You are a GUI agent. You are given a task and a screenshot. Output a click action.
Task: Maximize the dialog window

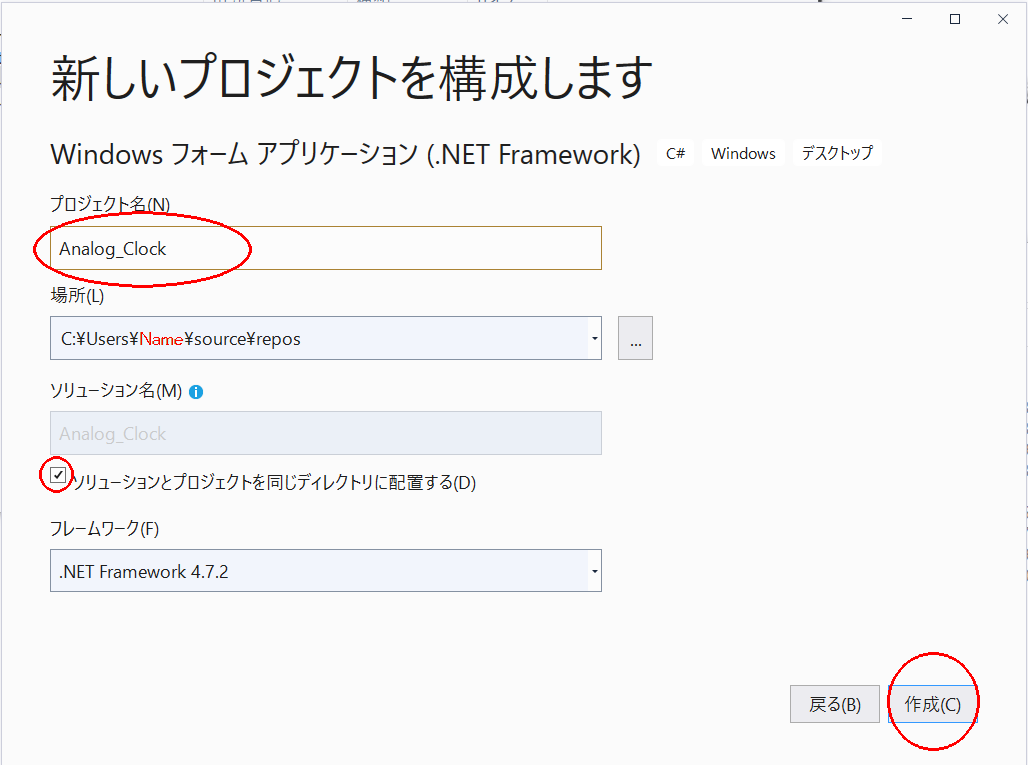(x=955, y=19)
